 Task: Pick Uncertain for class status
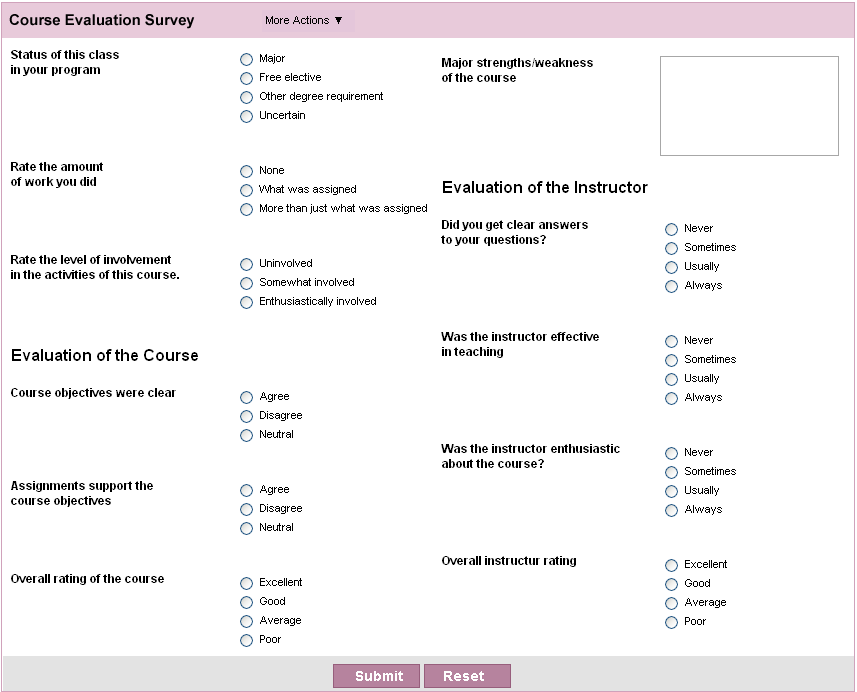(x=247, y=117)
